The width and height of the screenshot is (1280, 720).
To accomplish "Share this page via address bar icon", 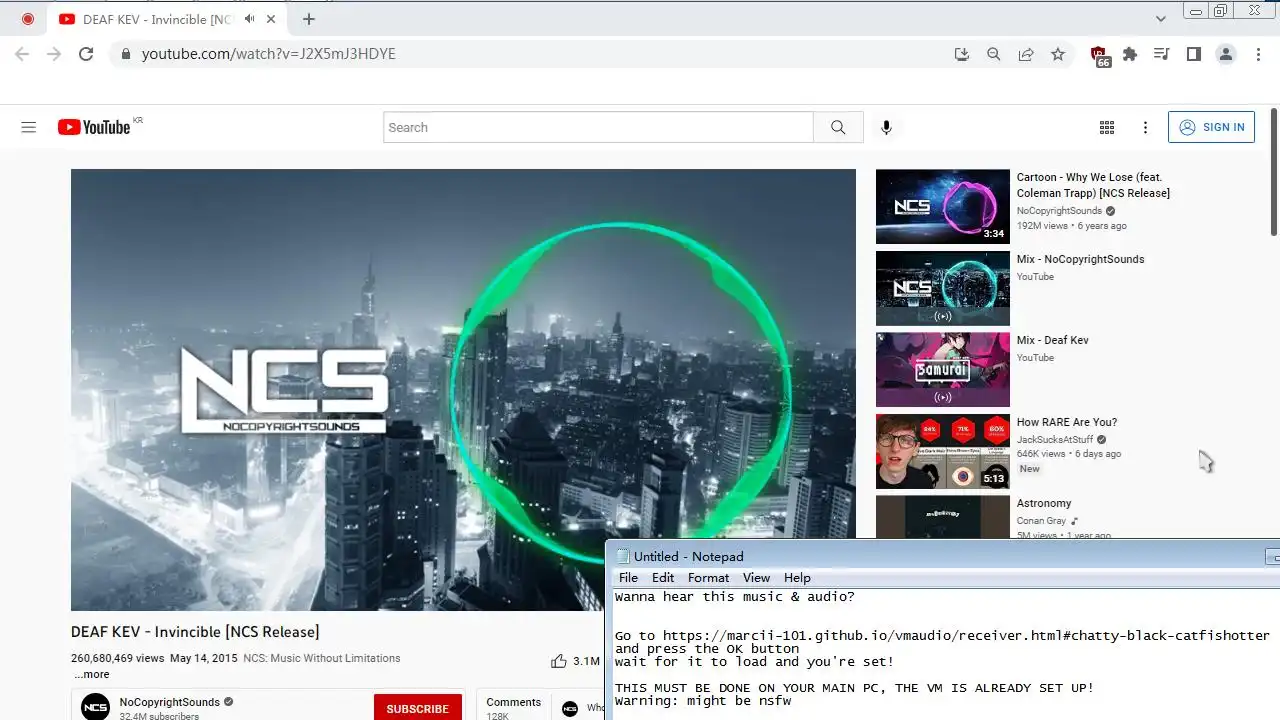I will [x=1026, y=54].
